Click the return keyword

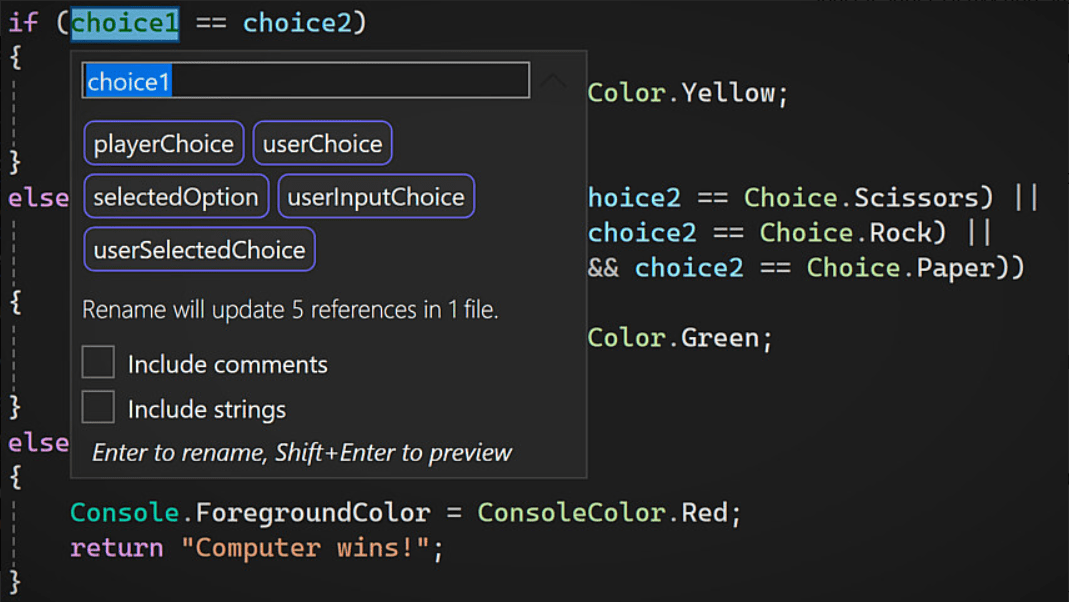pyautogui.click(x=116, y=547)
